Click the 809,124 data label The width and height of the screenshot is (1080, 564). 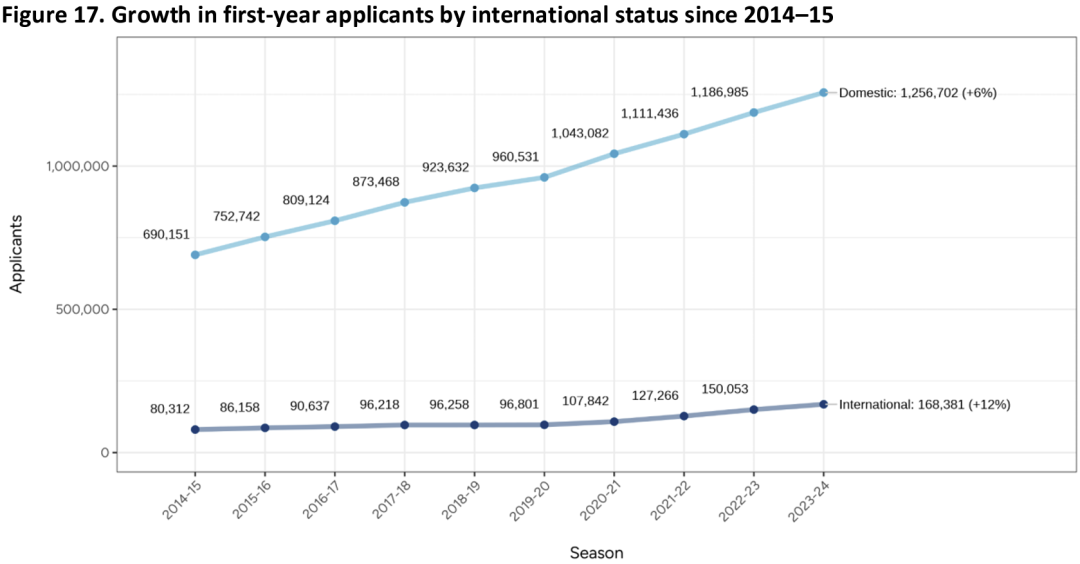(x=306, y=200)
